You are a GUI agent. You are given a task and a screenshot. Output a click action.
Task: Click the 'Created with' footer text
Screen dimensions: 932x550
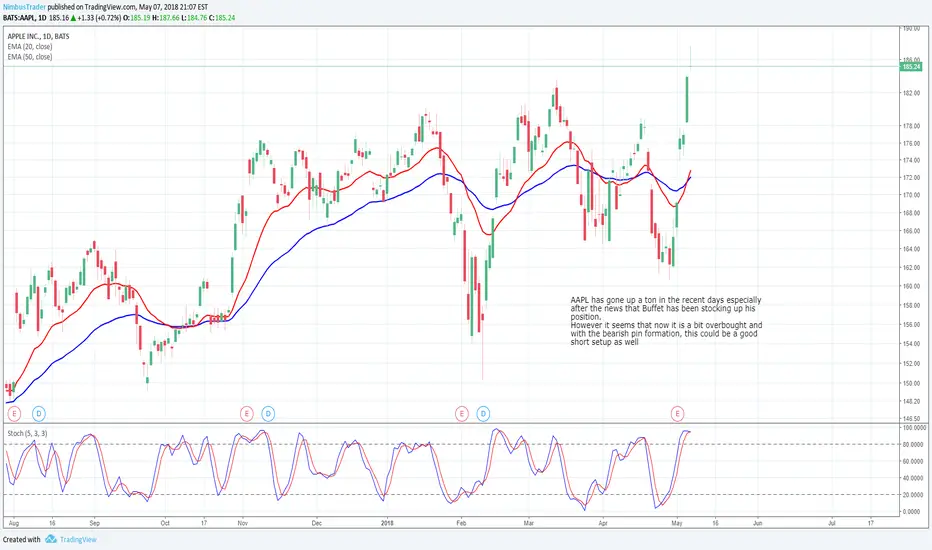tap(21, 539)
